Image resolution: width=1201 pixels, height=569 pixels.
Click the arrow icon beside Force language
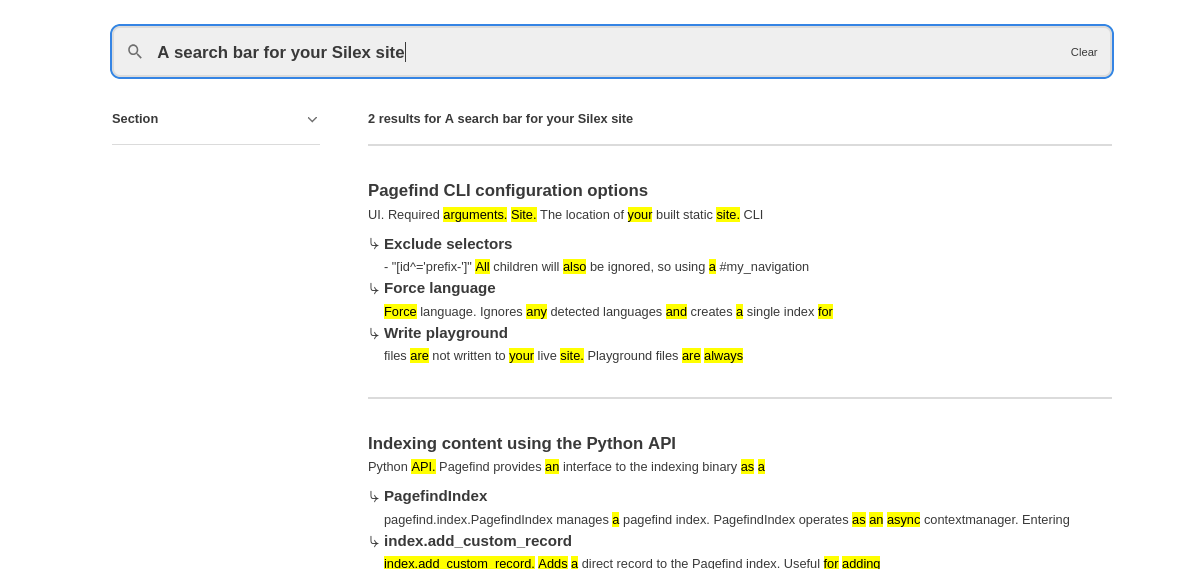(374, 289)
